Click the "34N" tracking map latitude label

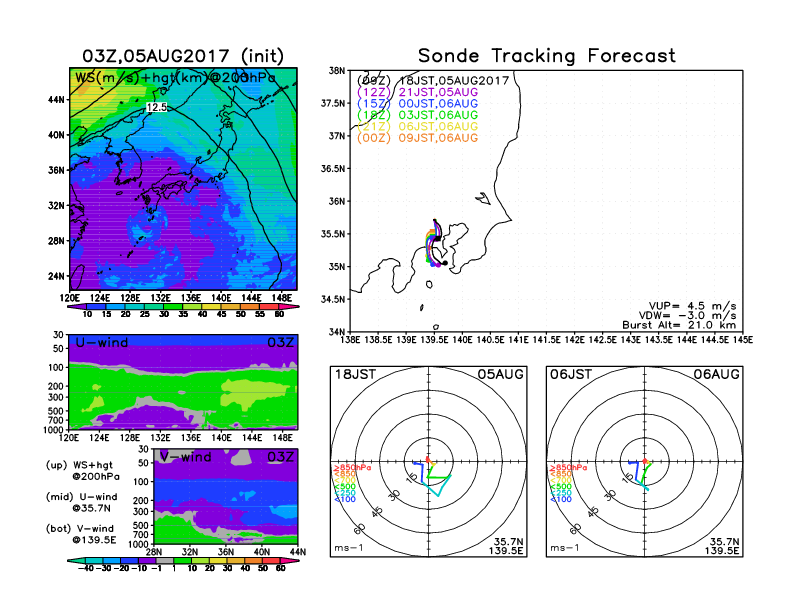click(x=337, y=332)
